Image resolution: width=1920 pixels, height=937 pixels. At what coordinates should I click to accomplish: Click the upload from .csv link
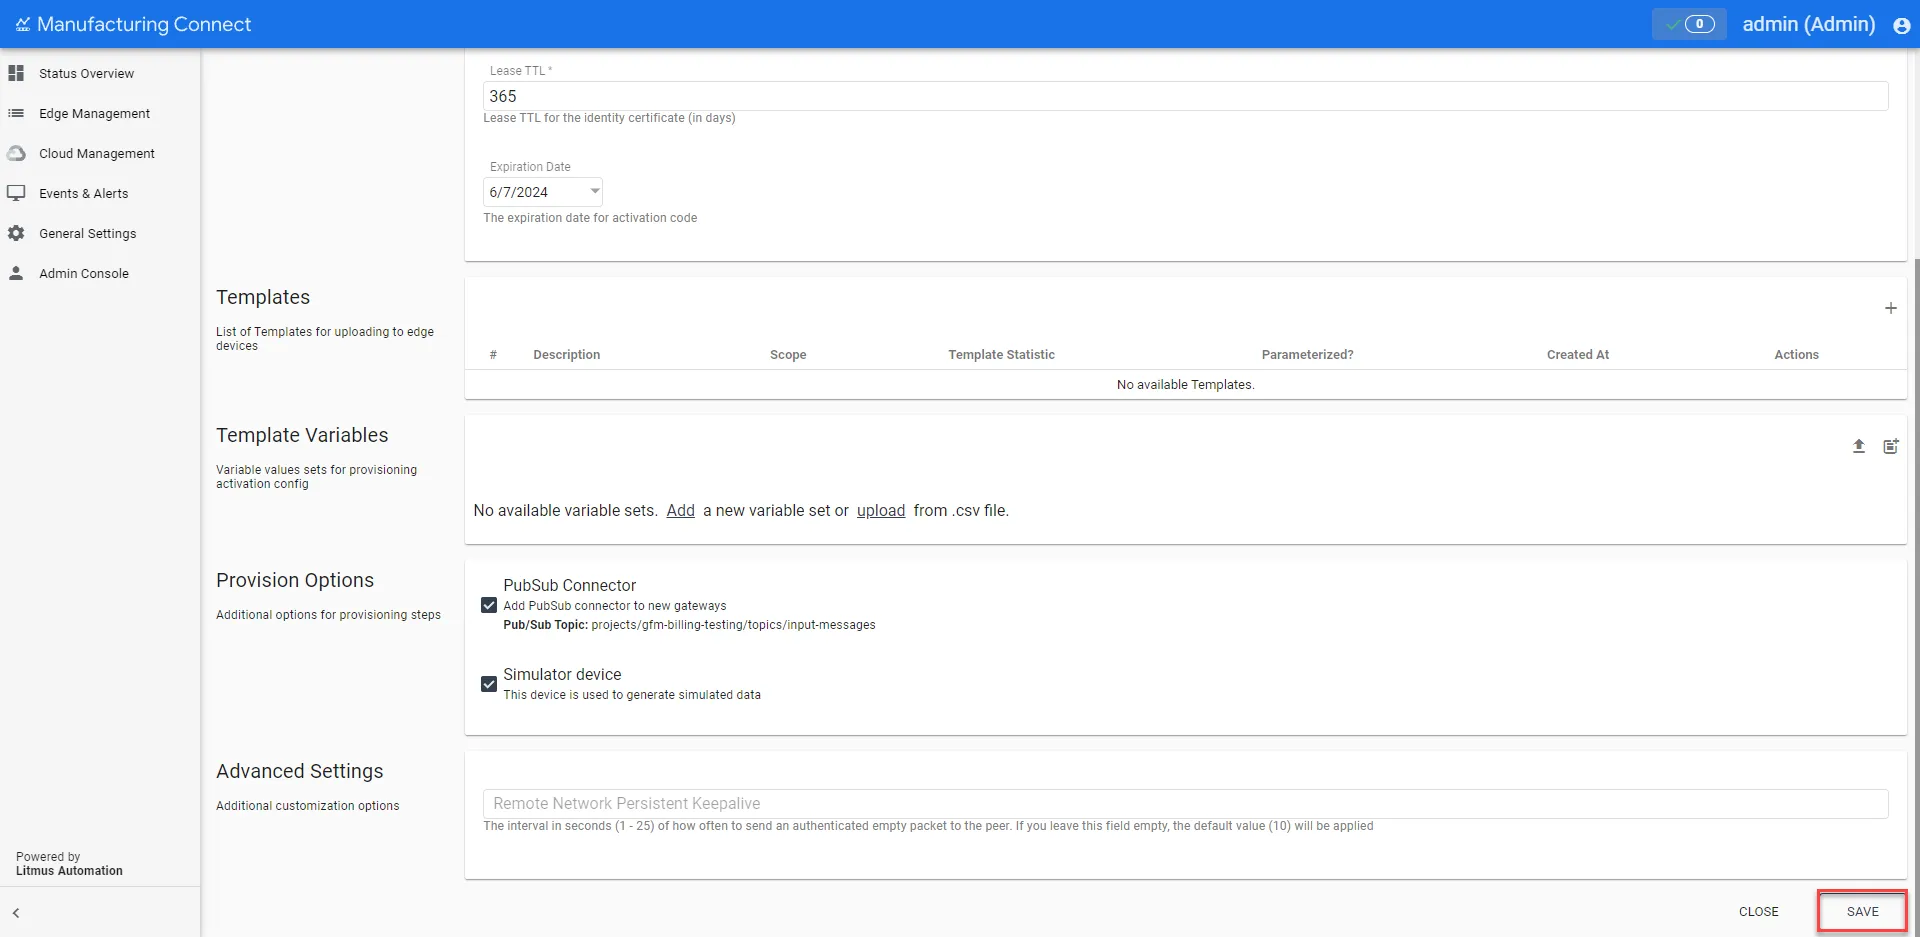881,510
